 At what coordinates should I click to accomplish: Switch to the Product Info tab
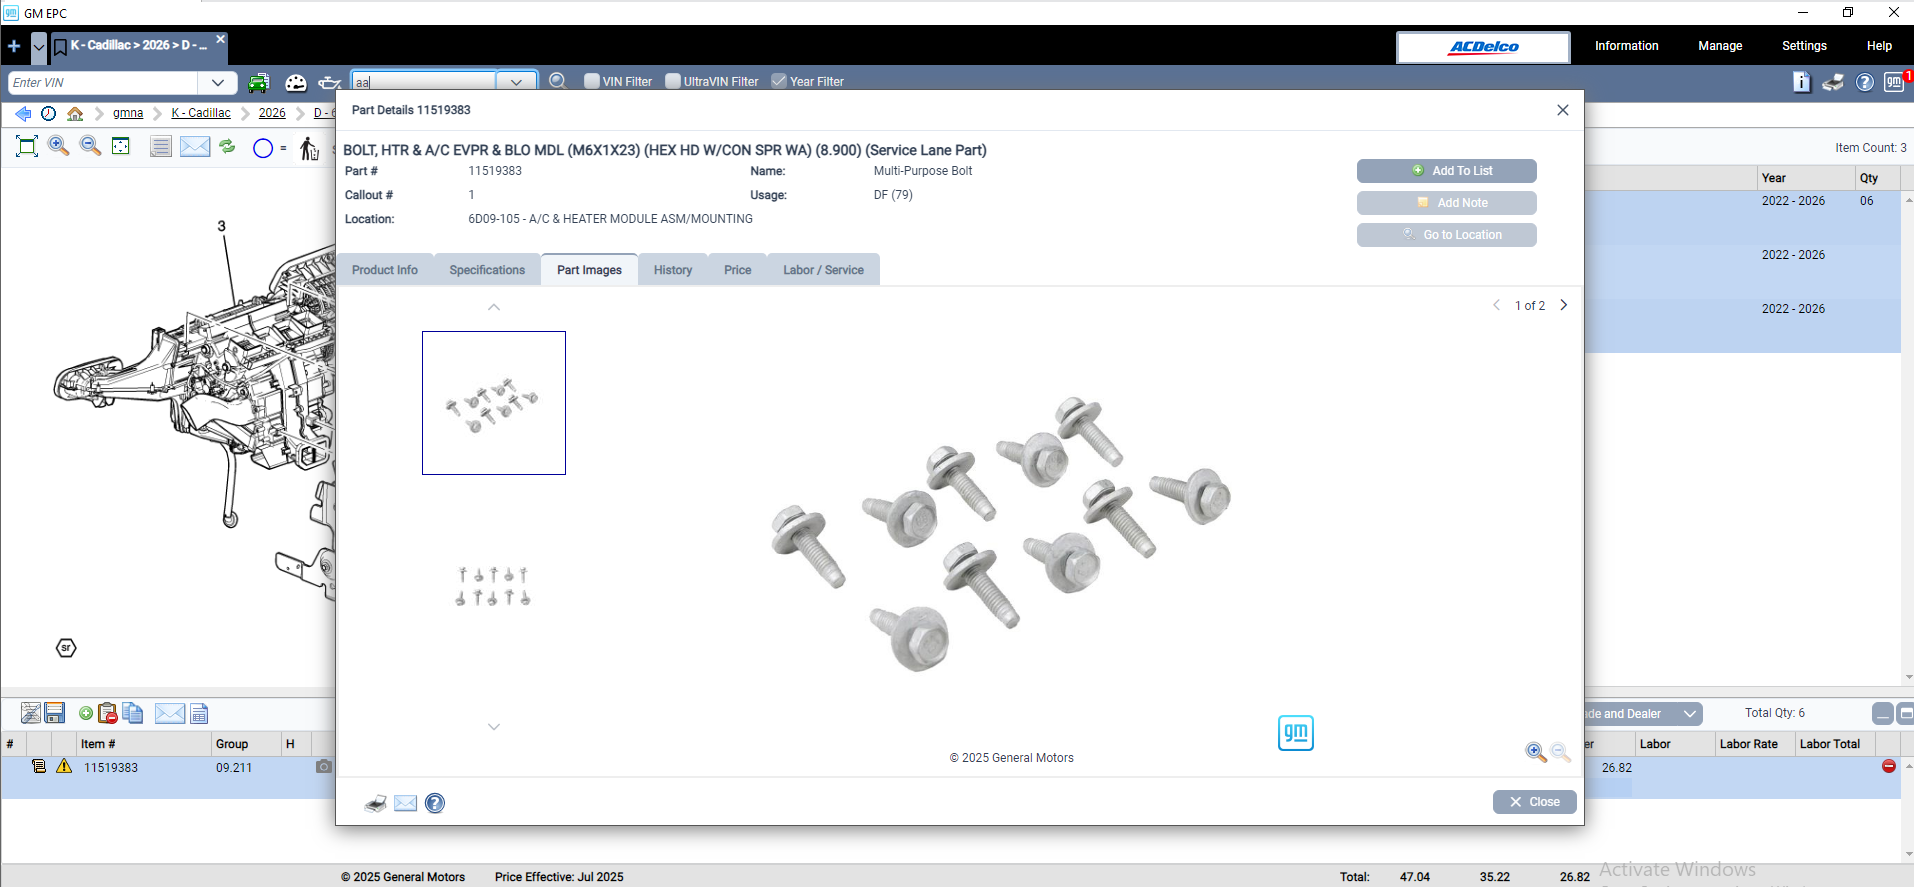click(385, 270)
